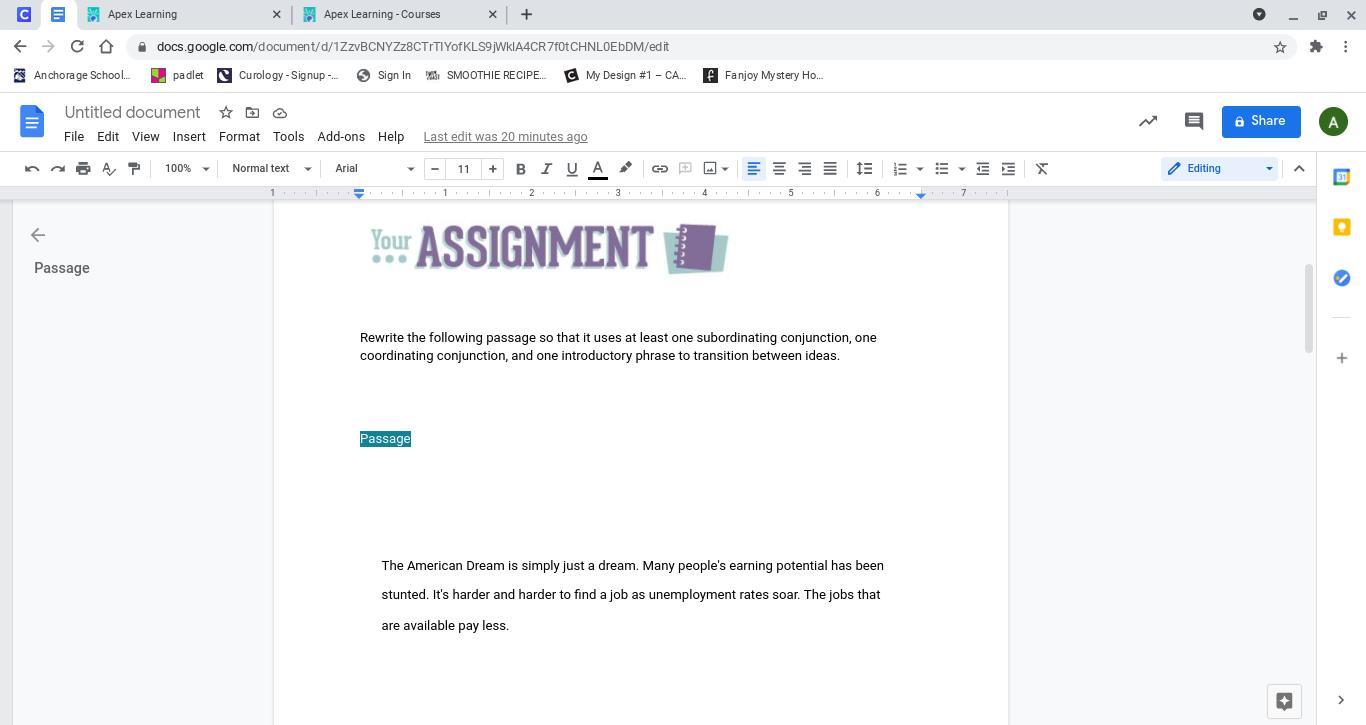This screenshot has height=725, width=1366.
Task: Redo the last action
Action: click(58, 169)
